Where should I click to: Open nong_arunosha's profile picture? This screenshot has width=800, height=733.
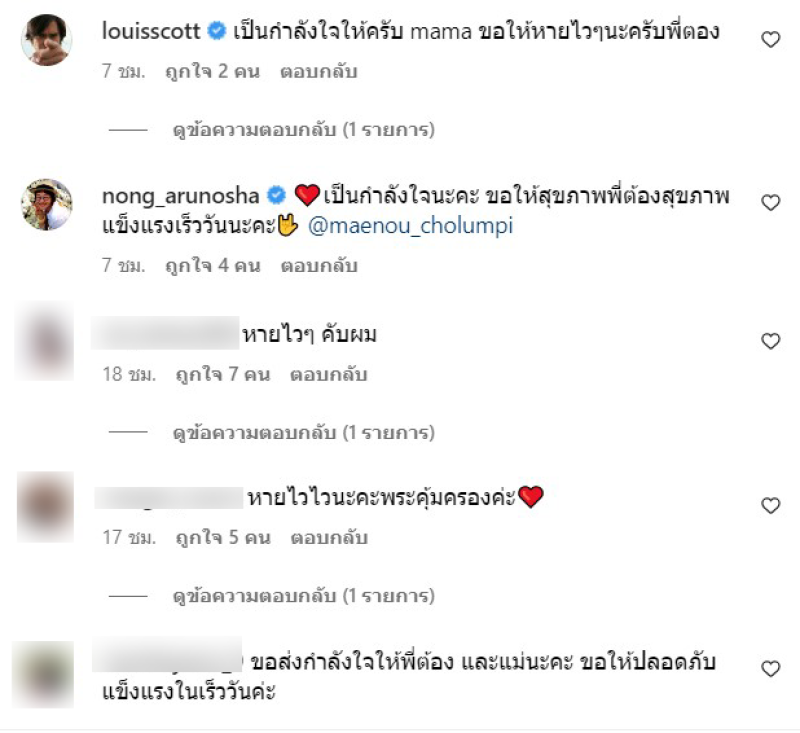click(46, 204)
